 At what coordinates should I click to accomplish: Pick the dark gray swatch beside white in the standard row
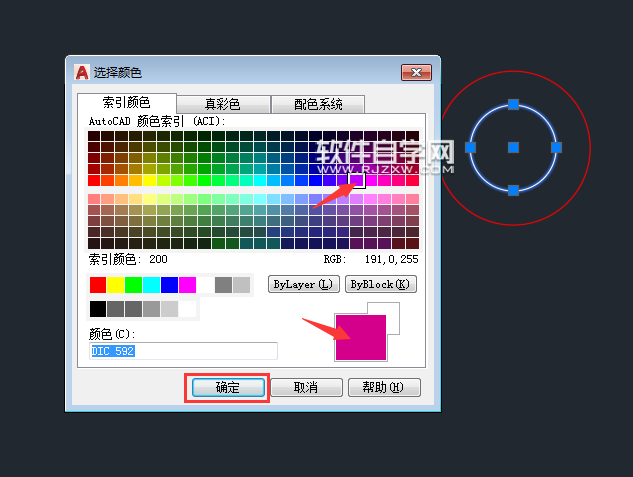coord(223,285)
